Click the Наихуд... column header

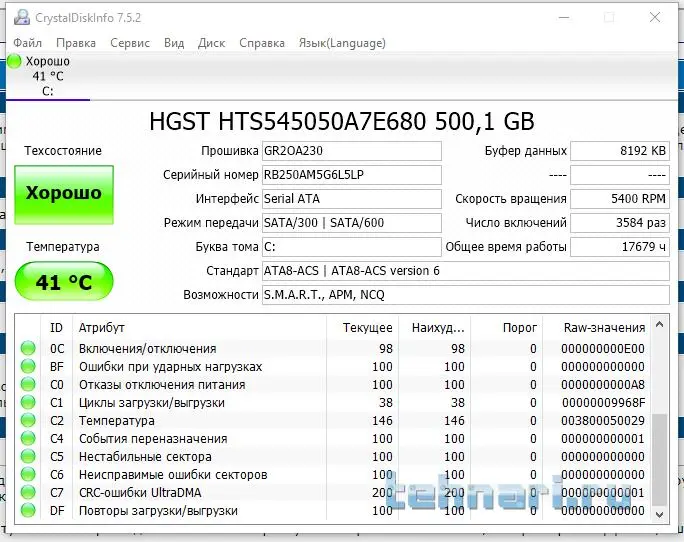coord(434,328)
